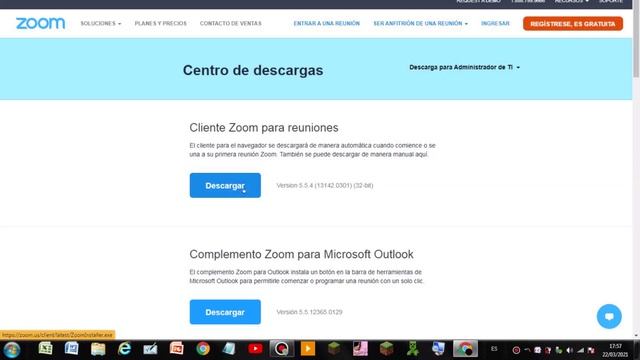Click the scrollbar down arrow
The height and width of the screenshot is (360, 640).
636,336
